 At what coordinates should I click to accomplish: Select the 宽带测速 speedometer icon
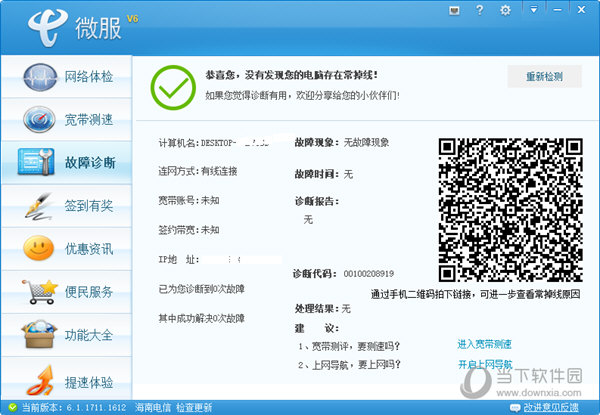39,119
